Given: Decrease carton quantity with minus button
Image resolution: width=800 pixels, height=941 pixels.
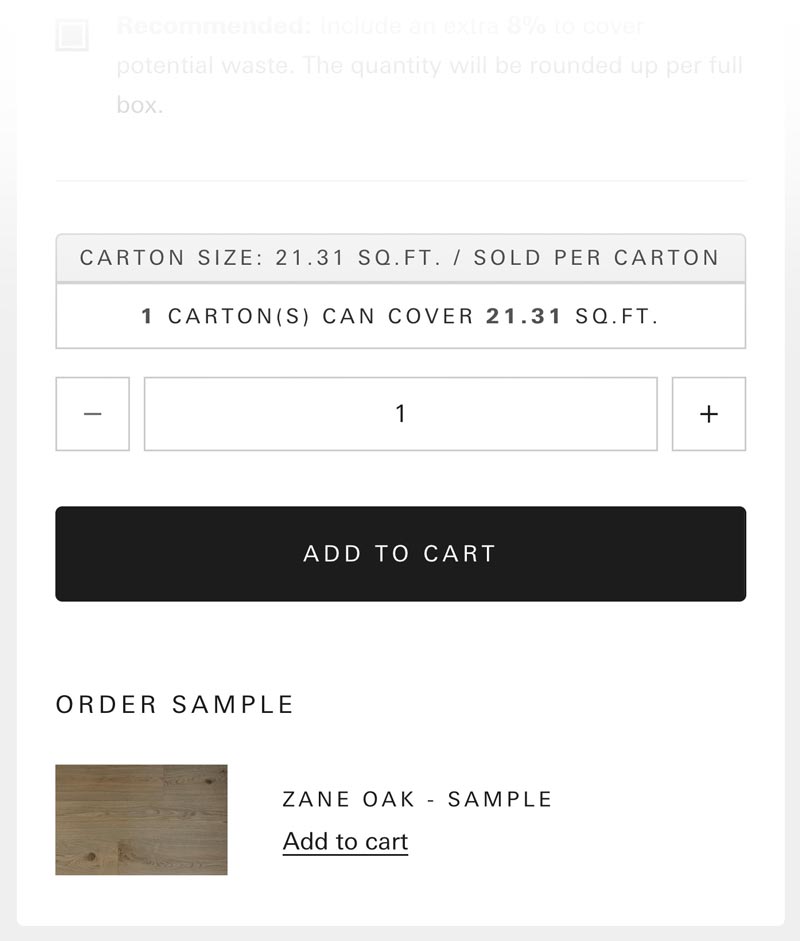Looking at the screenshot, I should pos(92,414).
